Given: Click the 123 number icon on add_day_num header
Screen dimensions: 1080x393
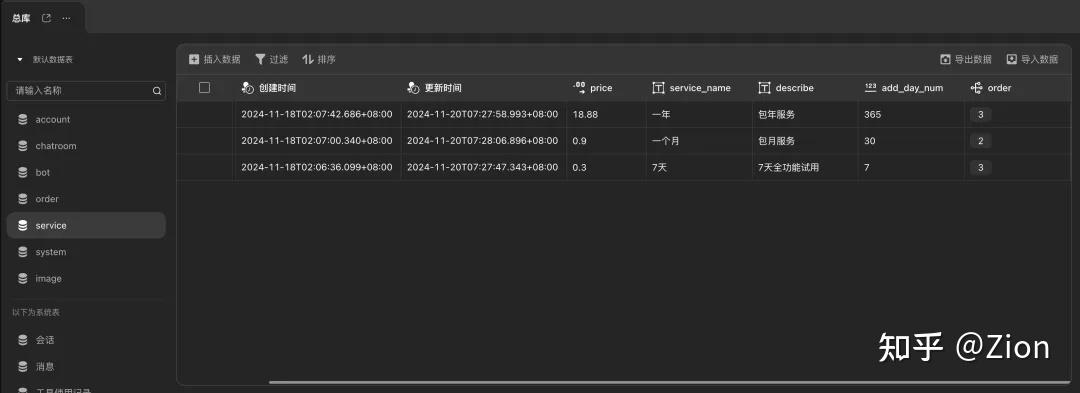Looking at the screenshot, I should pyautogui.click(x=871, y=87).
